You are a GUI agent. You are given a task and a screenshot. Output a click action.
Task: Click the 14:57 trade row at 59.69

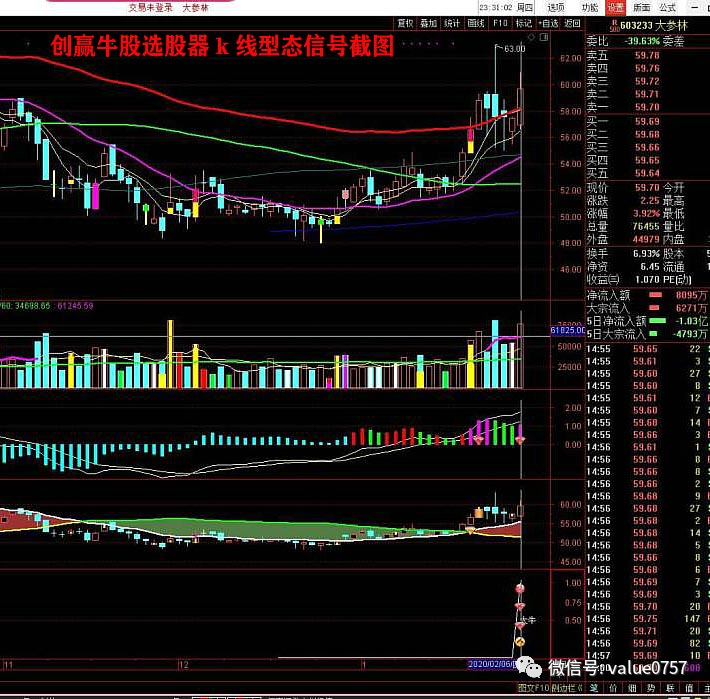647,655
